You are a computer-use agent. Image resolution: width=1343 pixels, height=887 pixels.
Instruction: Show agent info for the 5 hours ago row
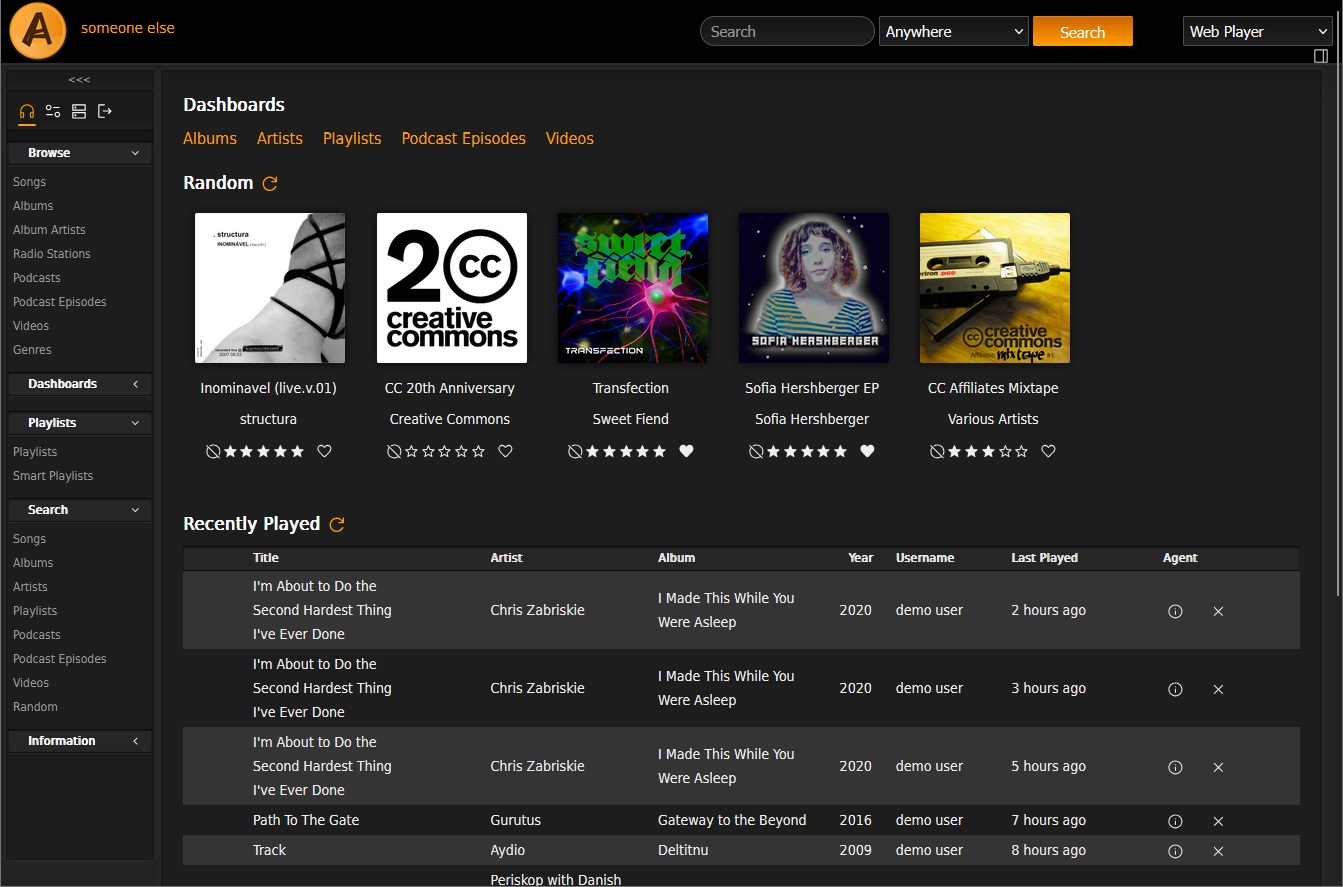1175,767
